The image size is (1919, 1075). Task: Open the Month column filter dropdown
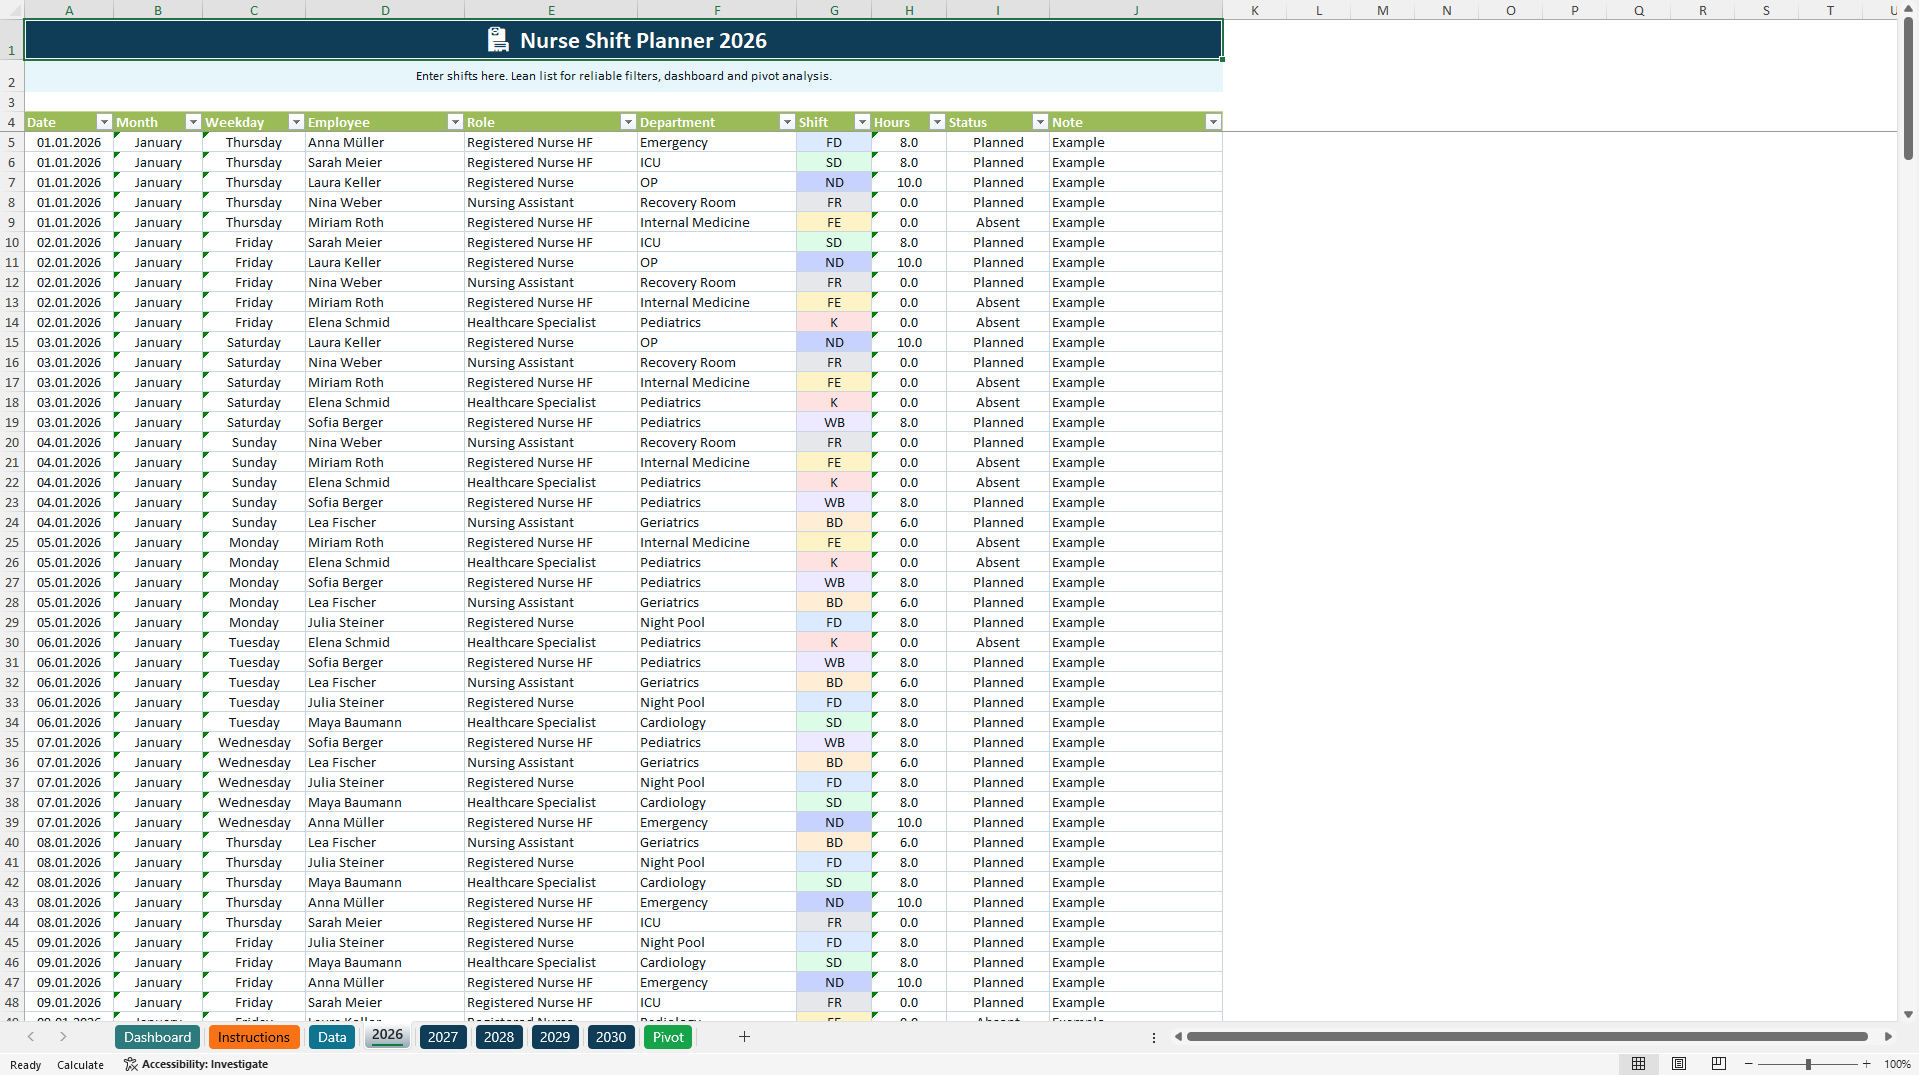(193, 122)
